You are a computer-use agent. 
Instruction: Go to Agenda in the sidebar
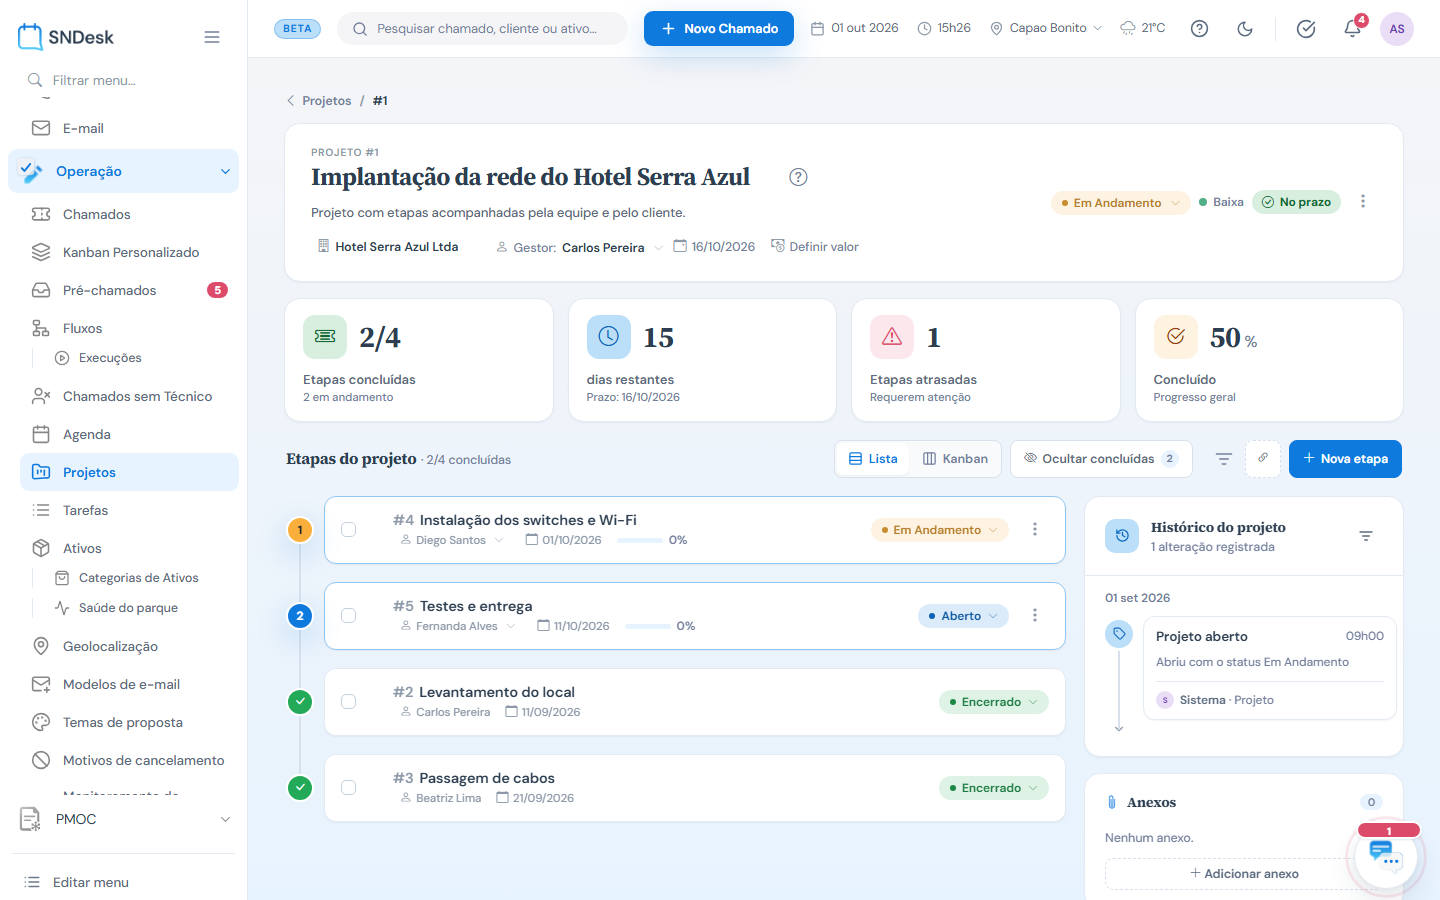[129, 434]
